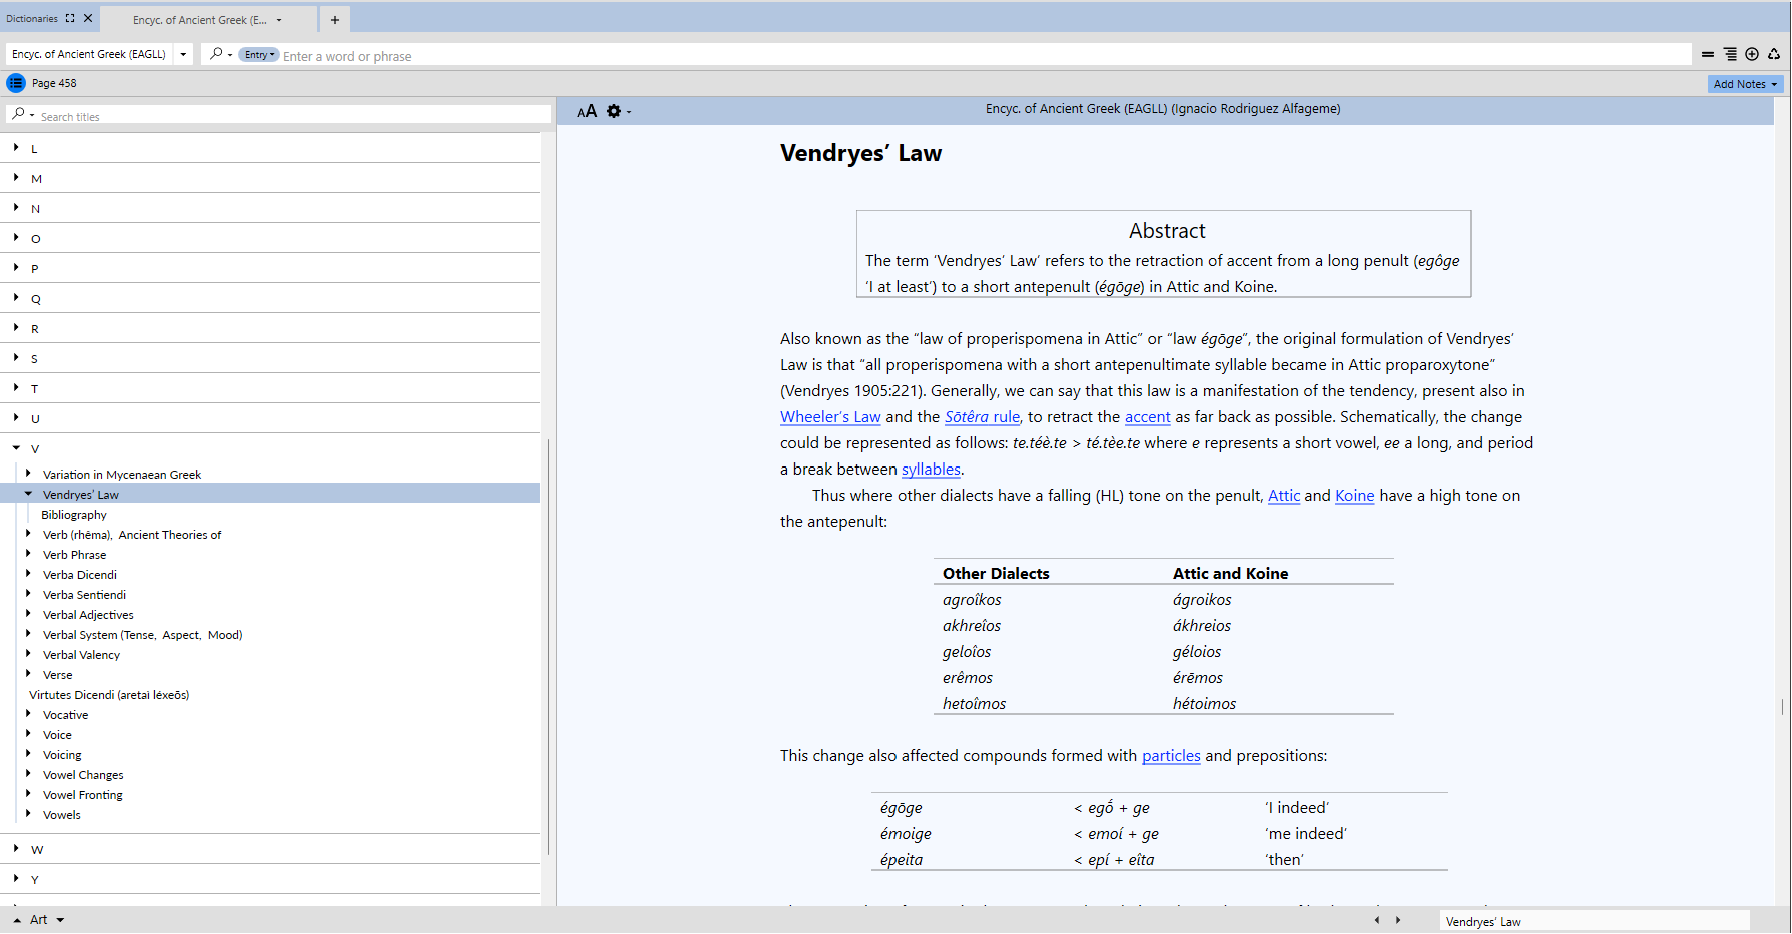The width and height of the screenshot is (1792, 934).
Task: Expand the L section
Action: tap(16, 148)
